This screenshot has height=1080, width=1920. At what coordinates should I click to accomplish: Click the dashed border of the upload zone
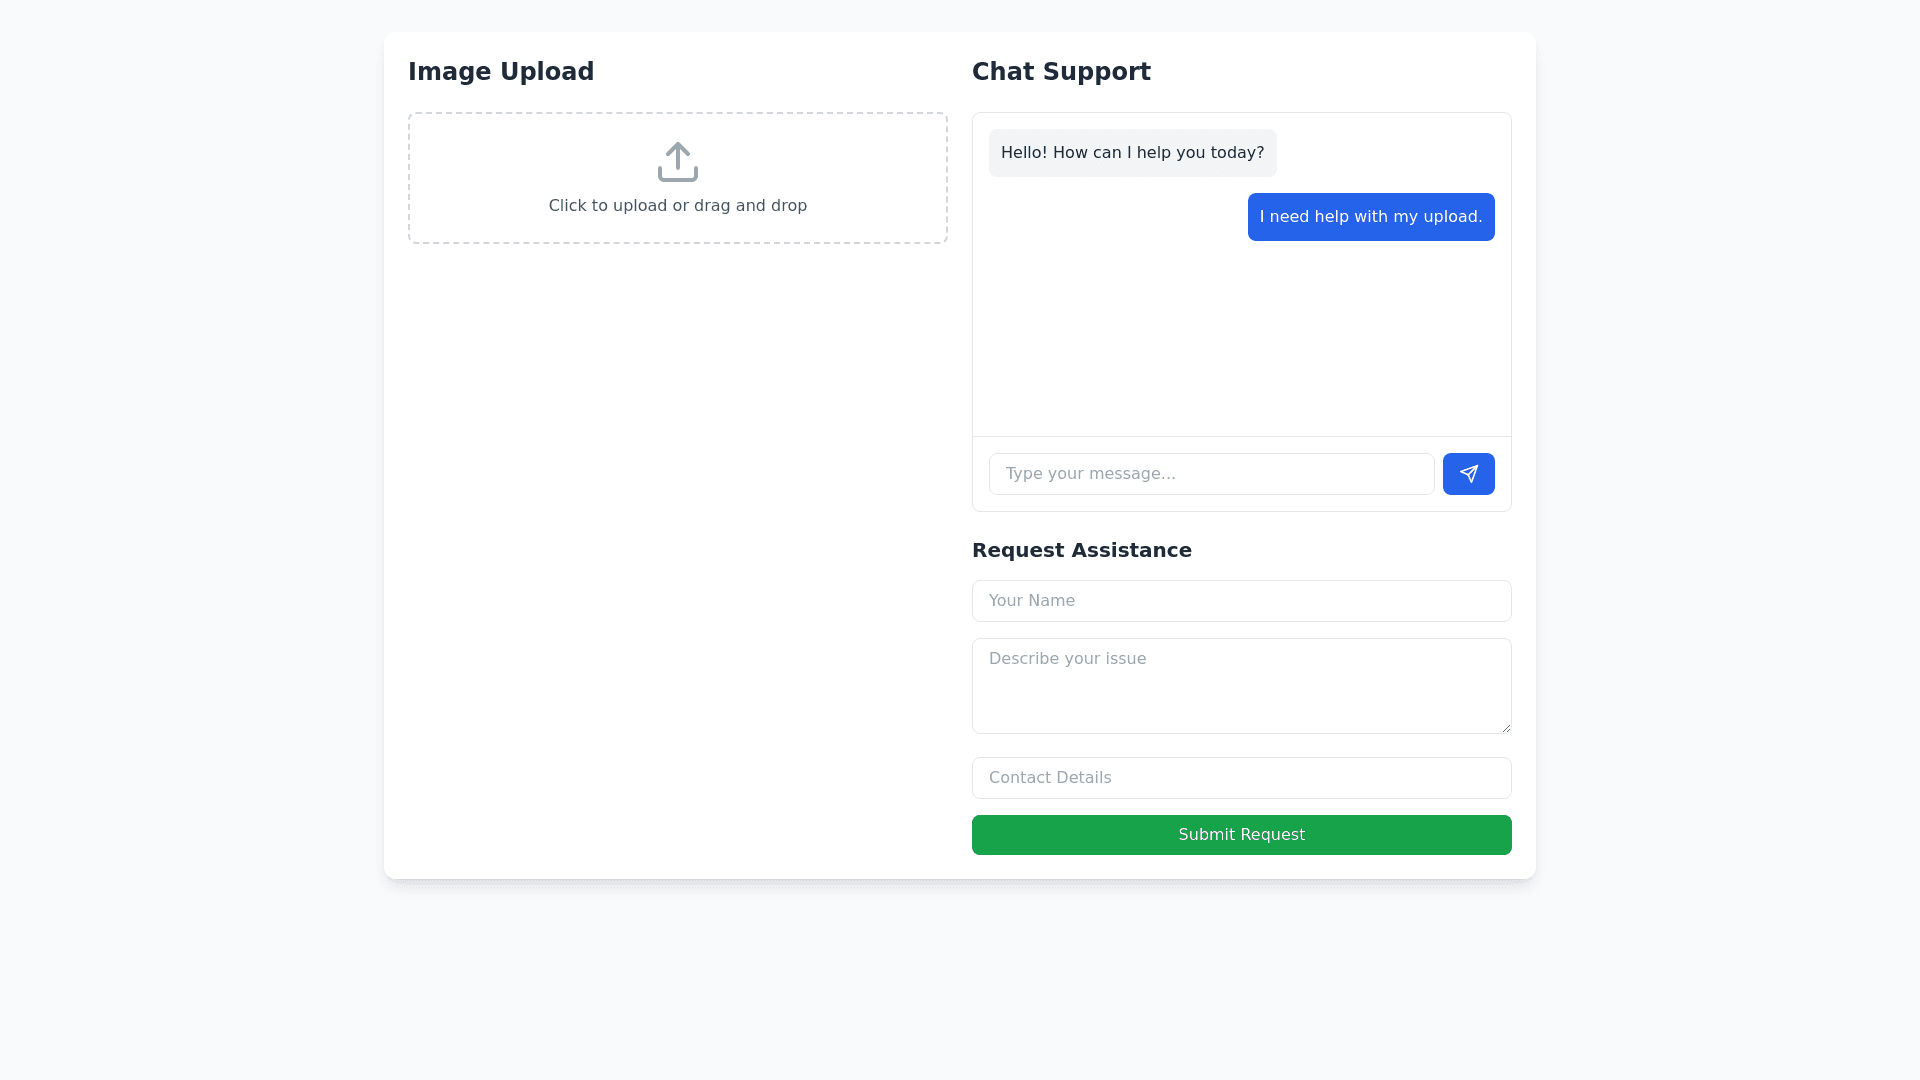(x=409, y=178)
